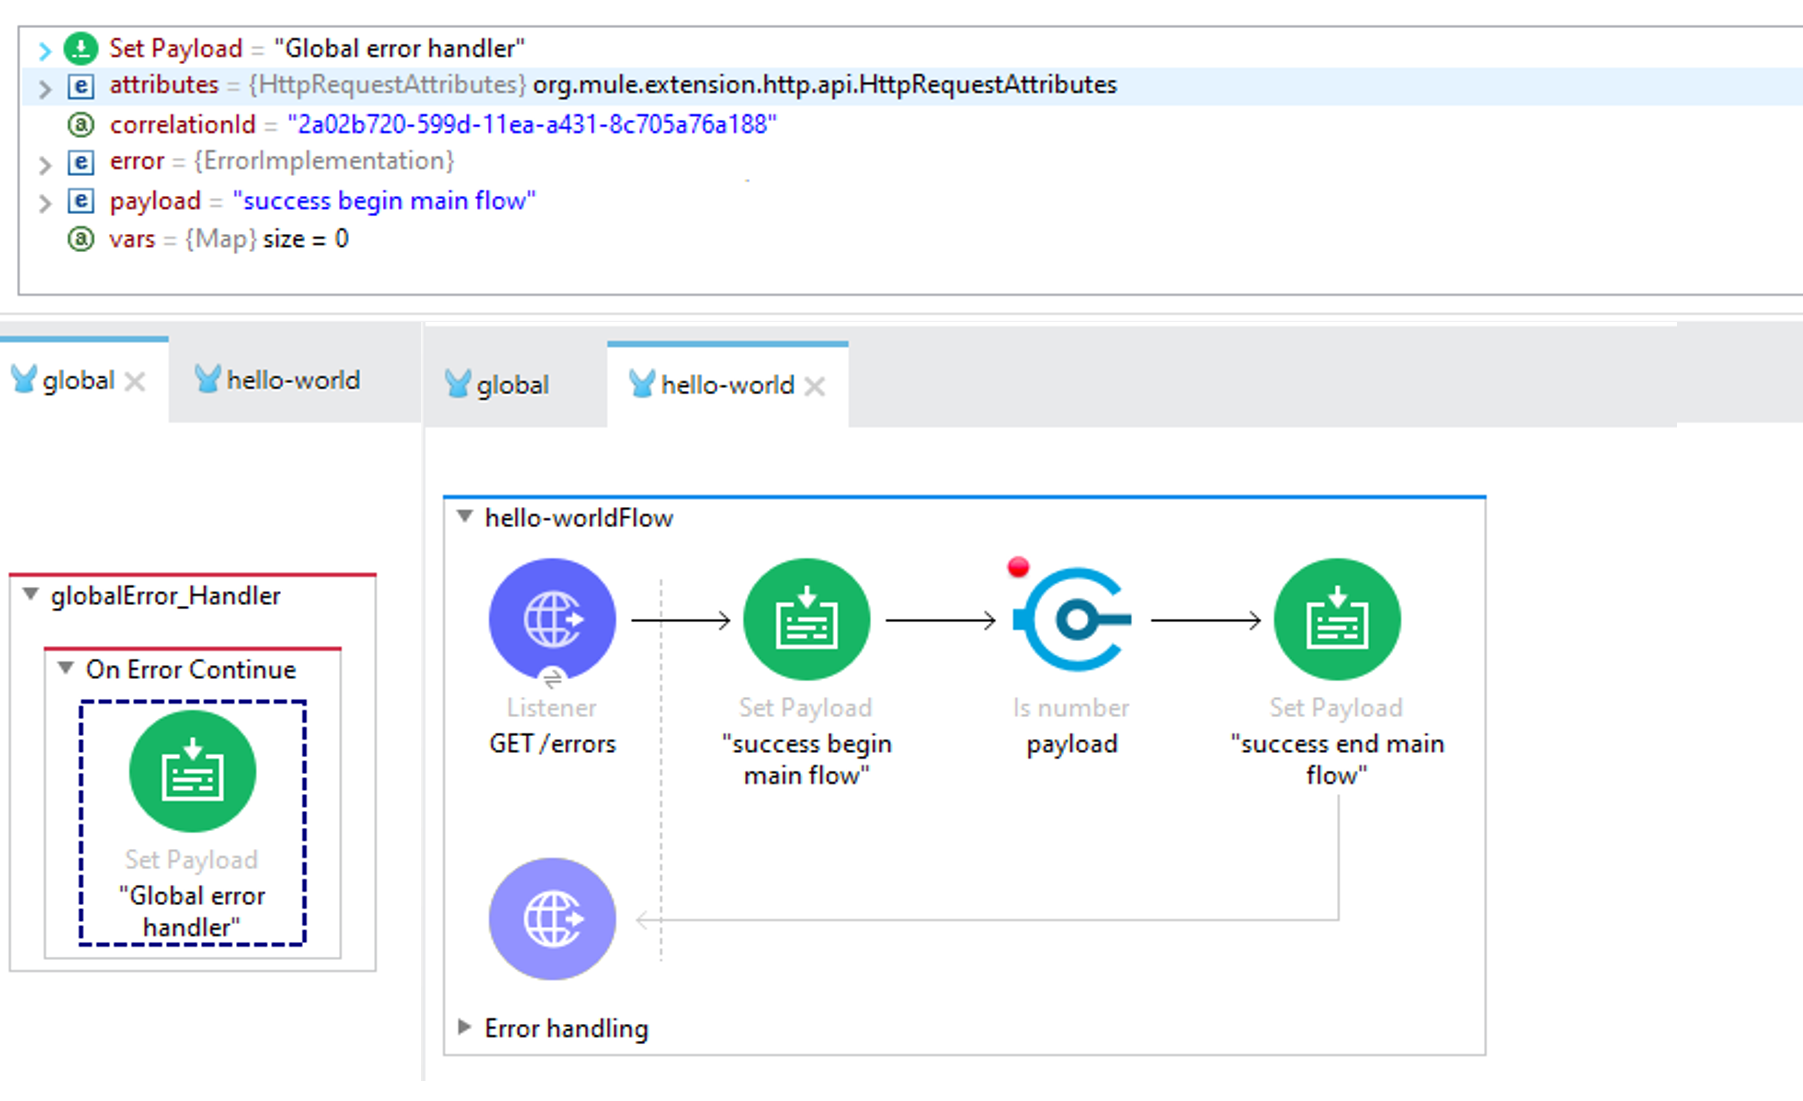Click the HTTP Listener GET /errors icon

[x=552, y=619]
